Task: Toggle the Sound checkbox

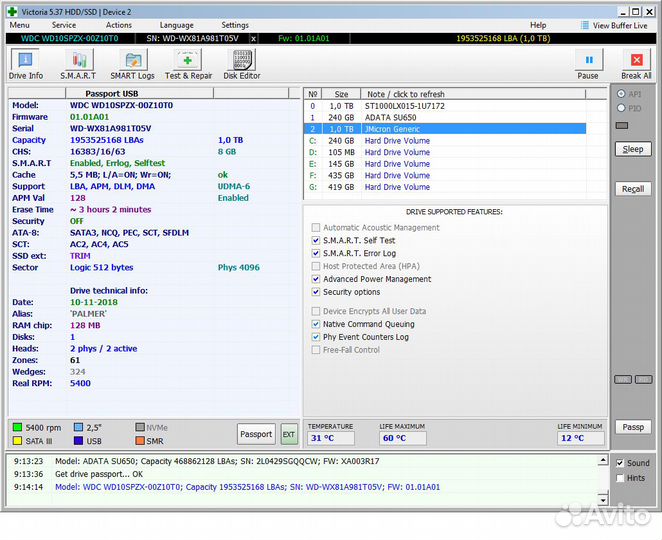Action: click(619, 463)
